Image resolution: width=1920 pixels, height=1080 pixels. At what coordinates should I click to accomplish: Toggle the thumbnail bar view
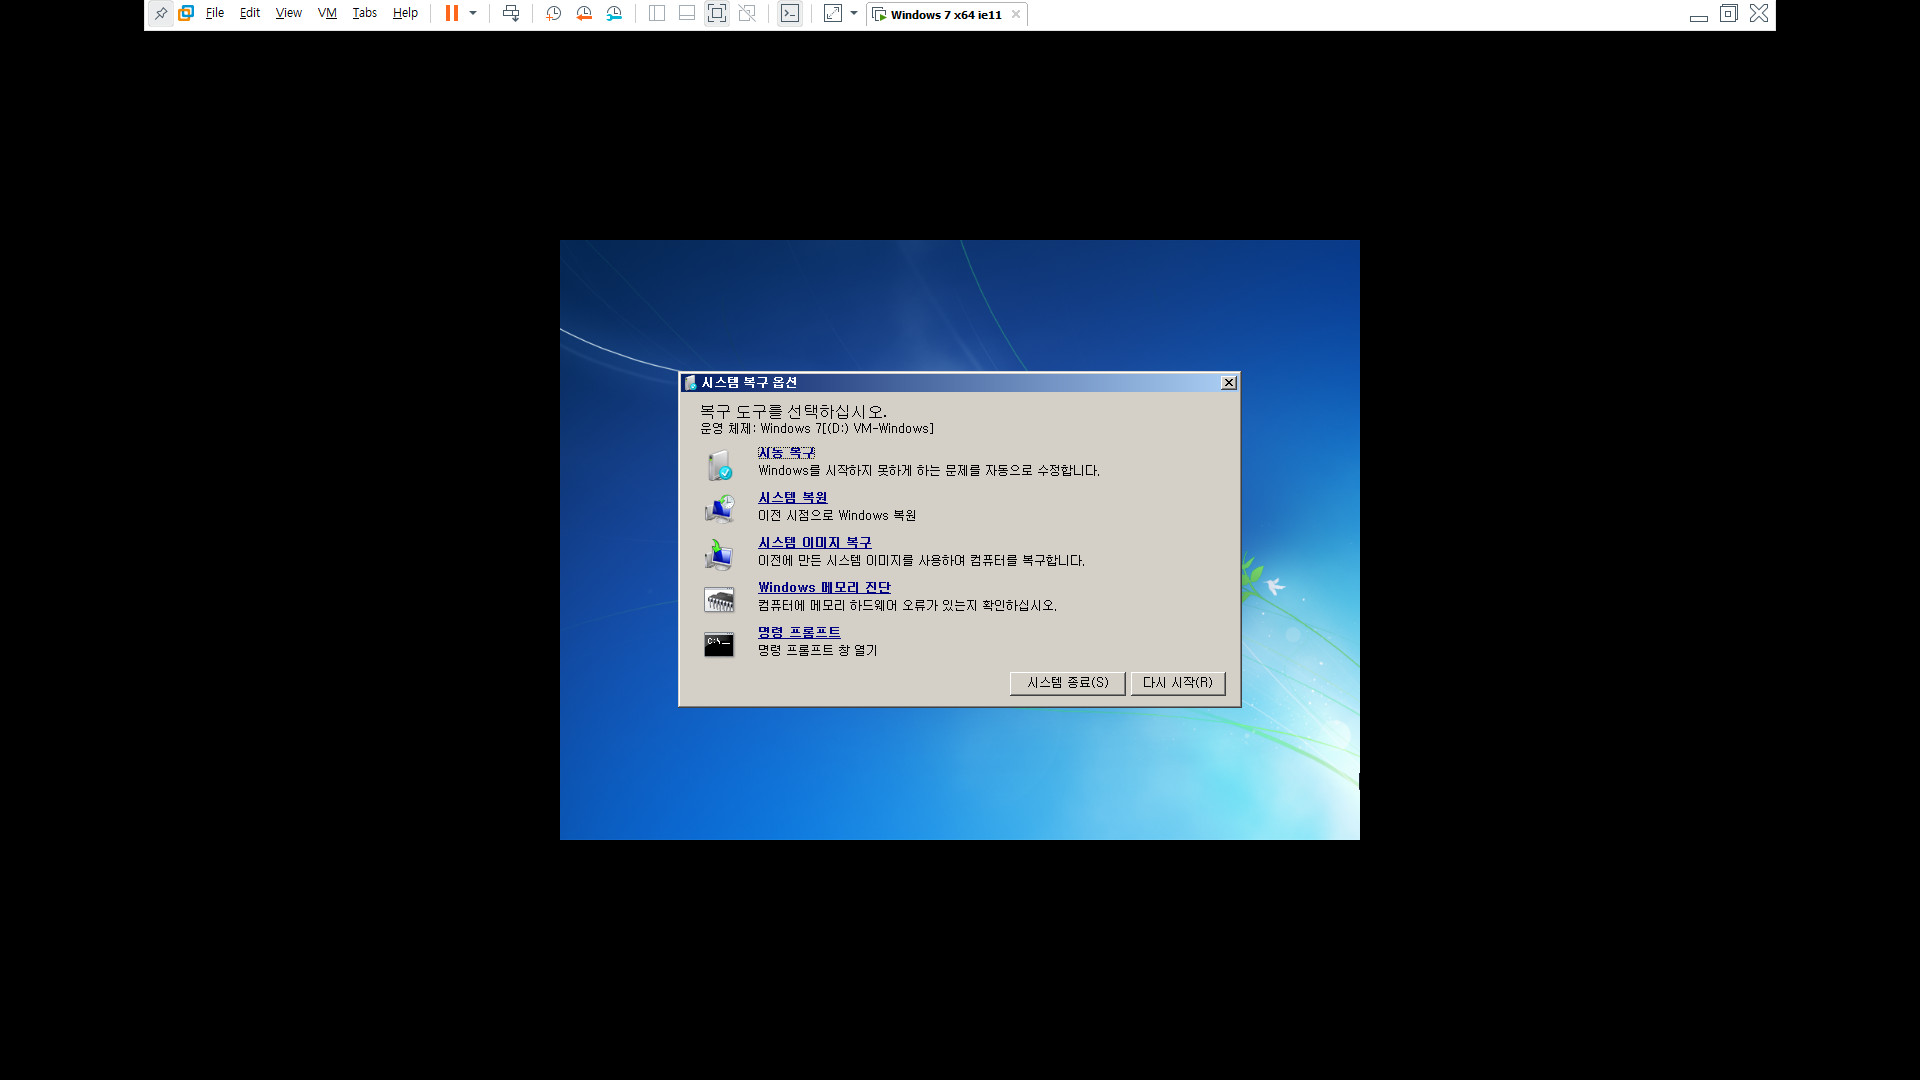click(x=687, y=14)
